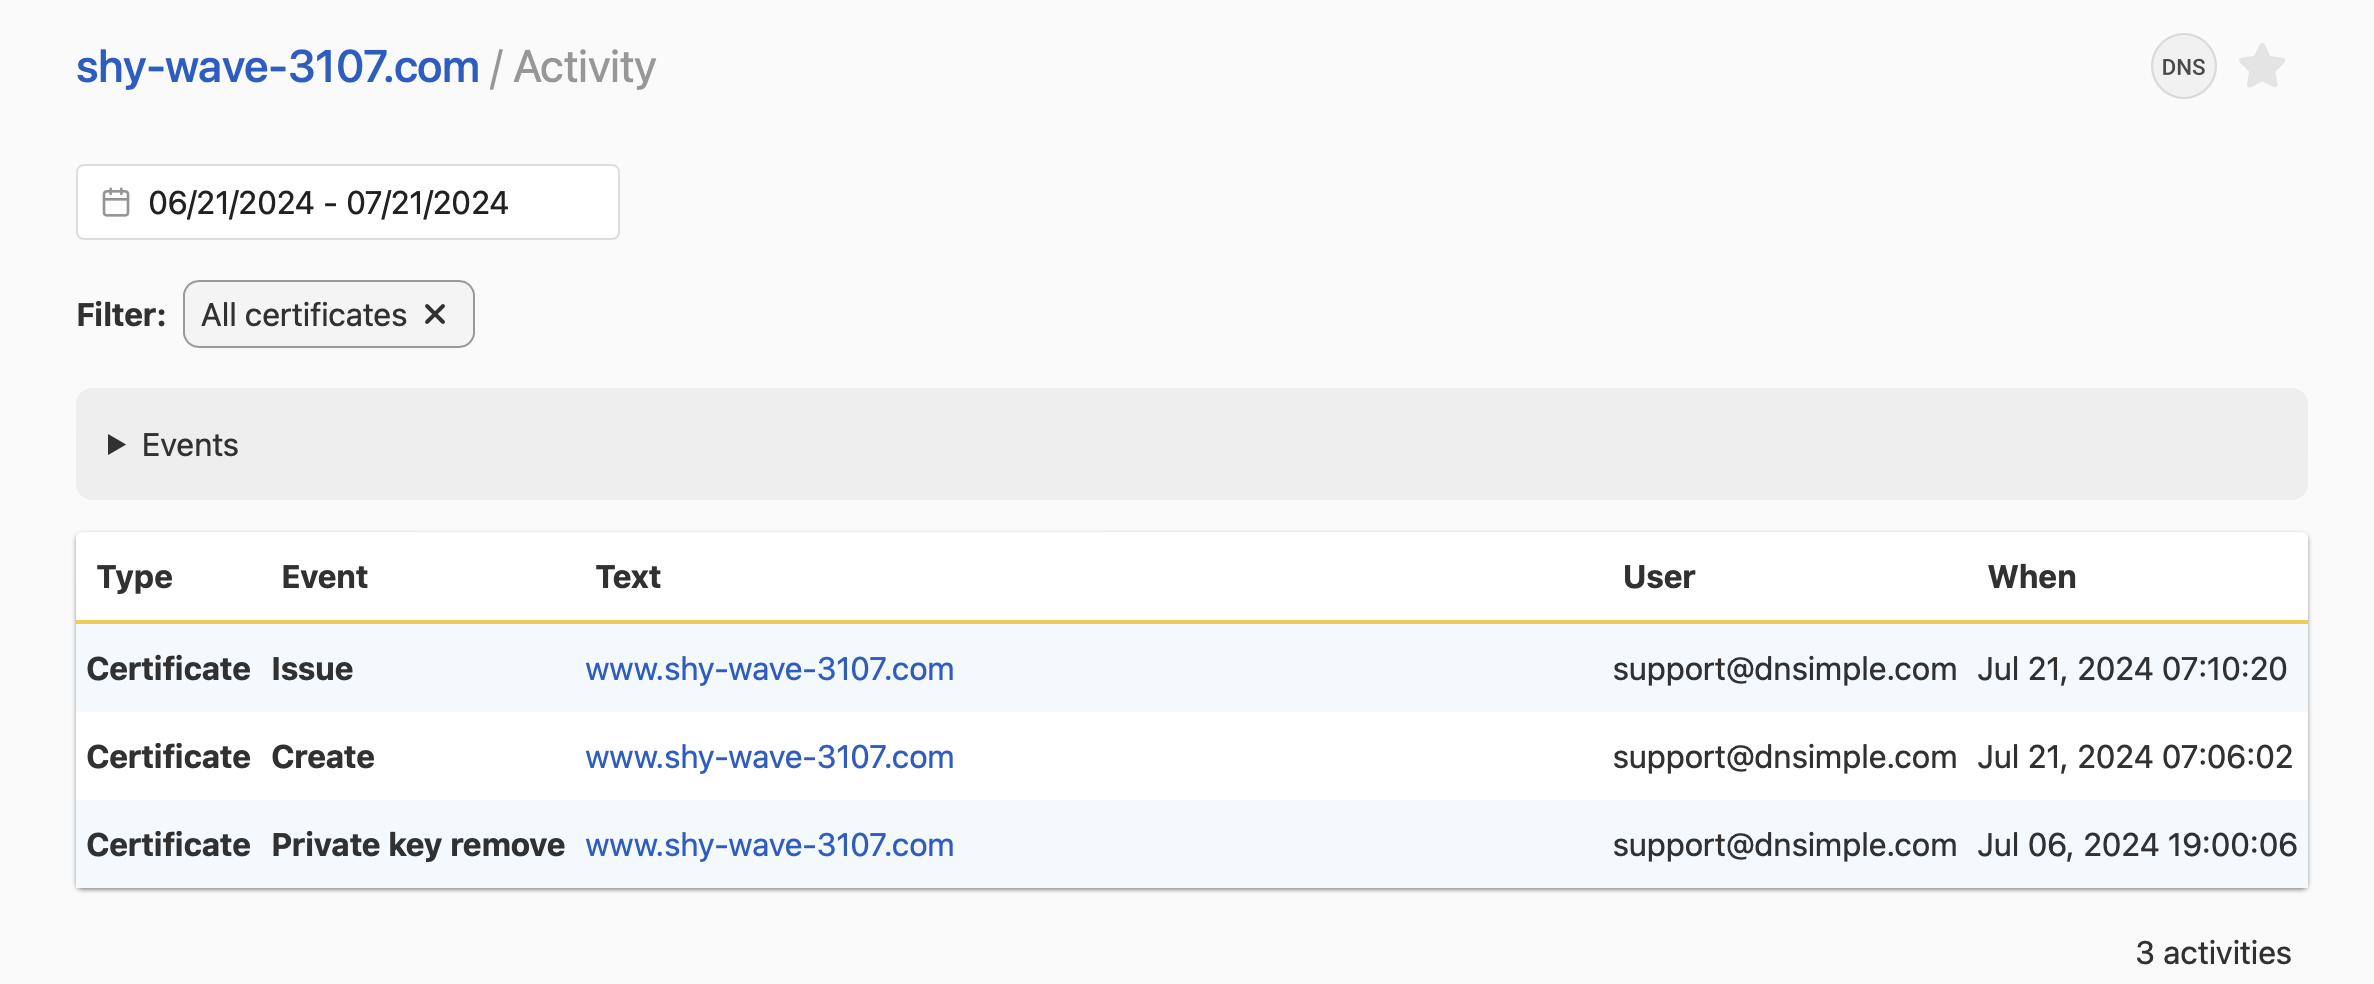The height and width of the screenshot is (984, 2374).
Task: Click the When column header
Action: click(2031, 577)
